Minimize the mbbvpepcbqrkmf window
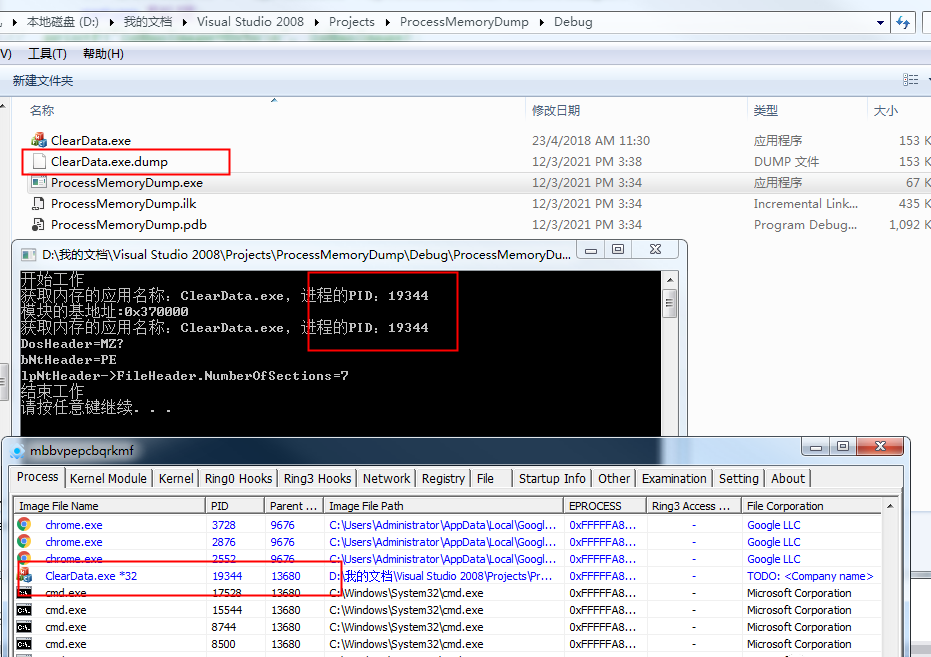Screen dimensions: 931x657 [815, 447]
